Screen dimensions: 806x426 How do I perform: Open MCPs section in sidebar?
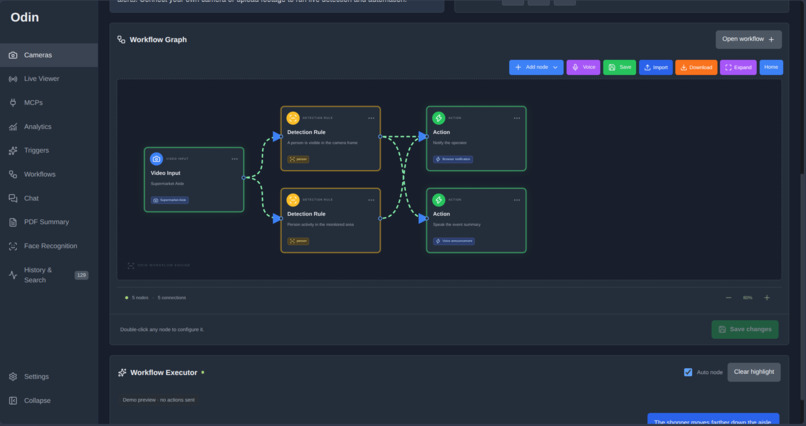[48, 103]
